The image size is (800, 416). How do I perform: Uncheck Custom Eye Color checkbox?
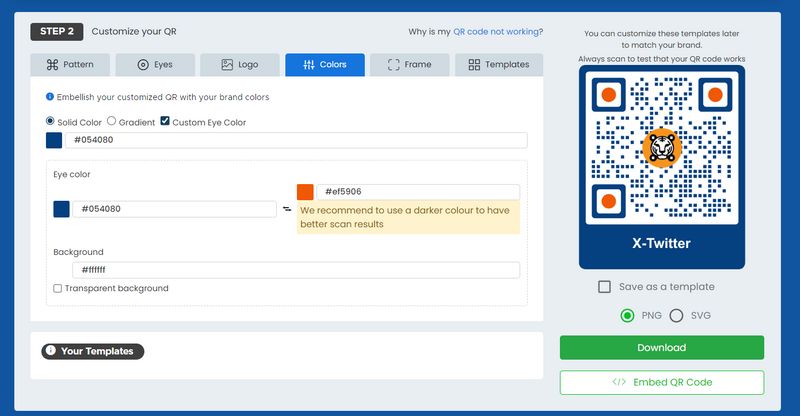165,121
